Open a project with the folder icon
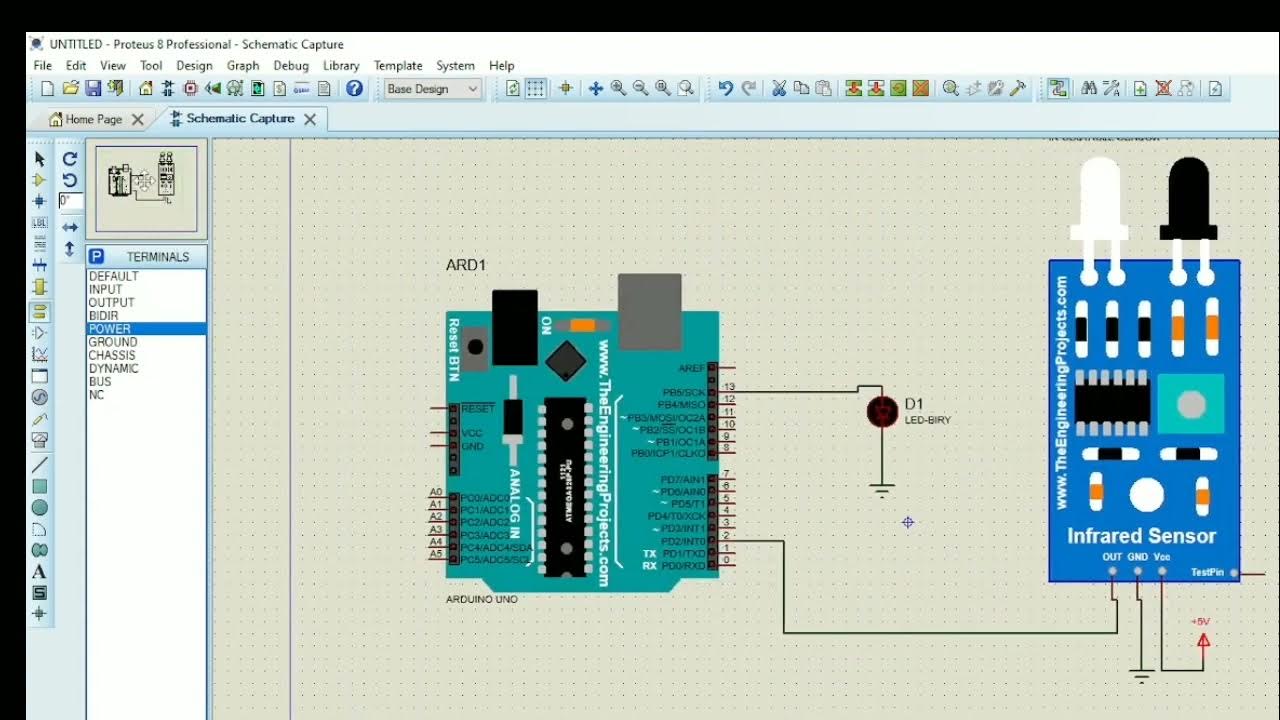1280x720 pixels. pos(70,89)
